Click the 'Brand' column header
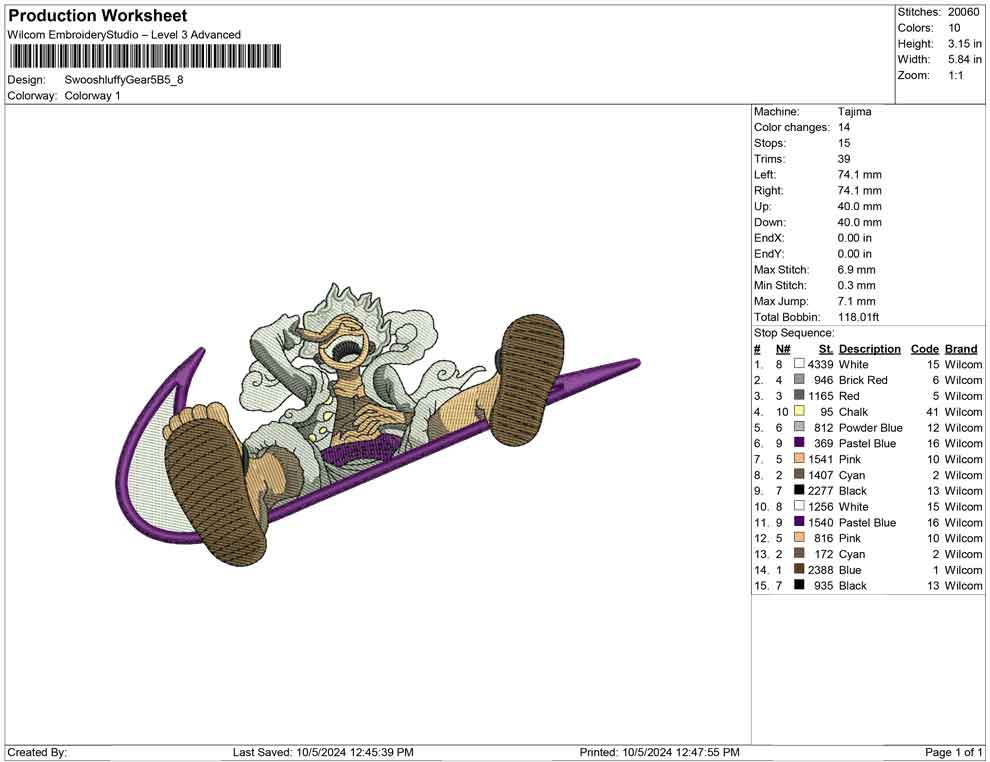Screen dimensions: 990x762 pyautogui.click(x=961, y=349)
